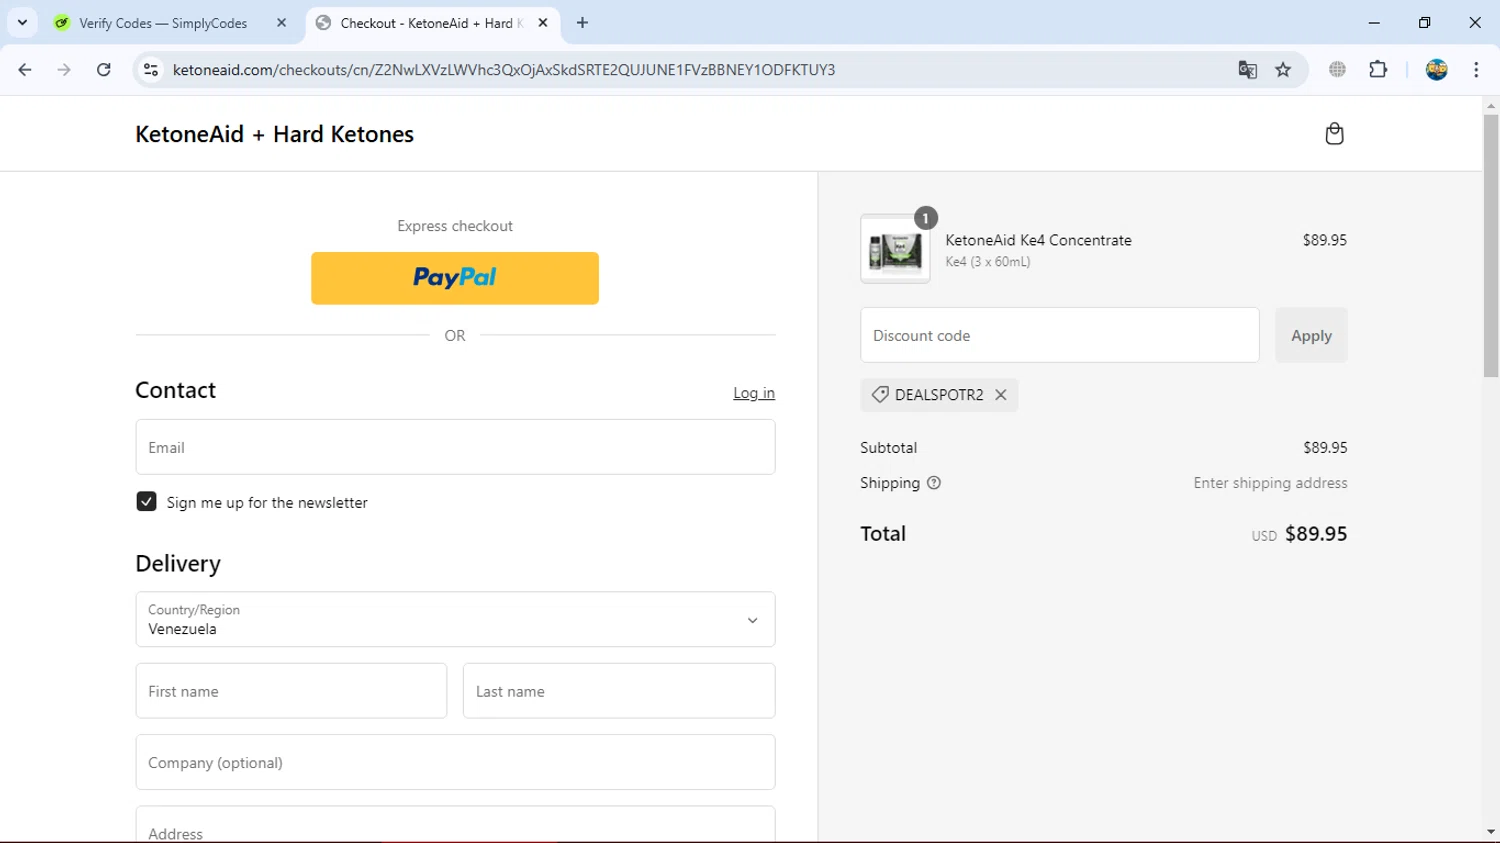Click the shipping info question mark icon
1500x843 pixels.
[934, 483]
